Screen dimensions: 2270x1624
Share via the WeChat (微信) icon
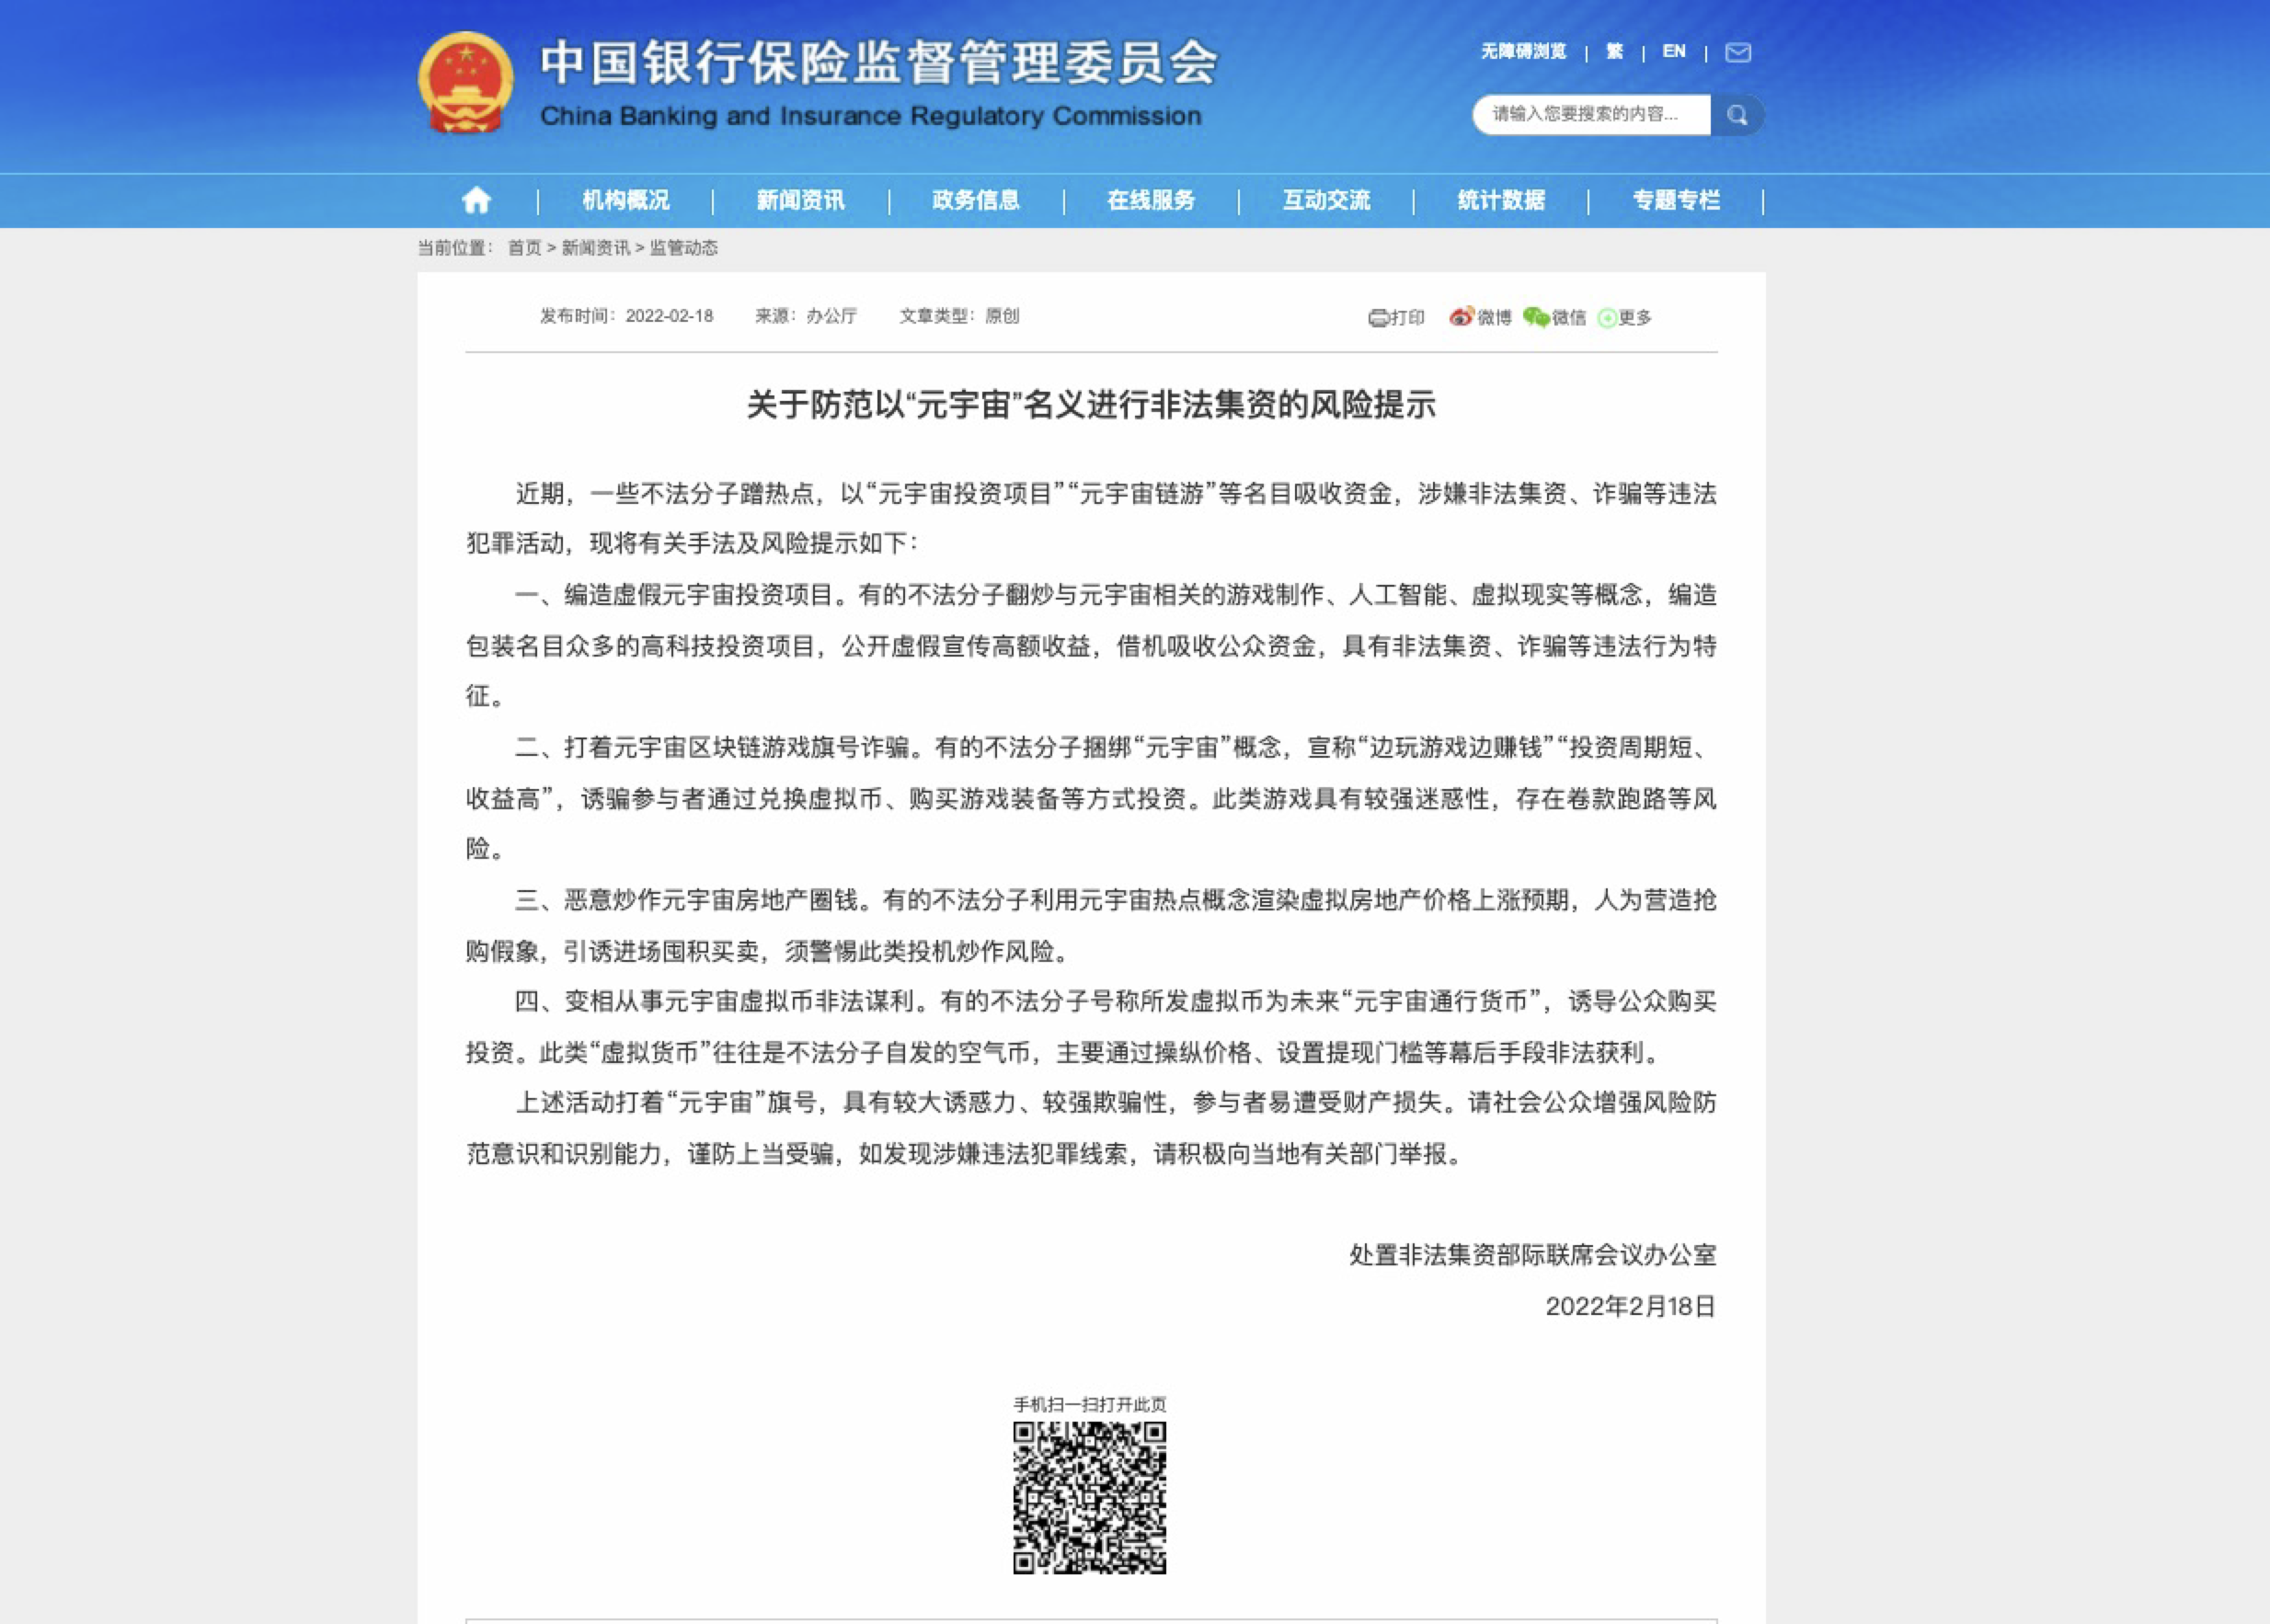(1536, 317)
